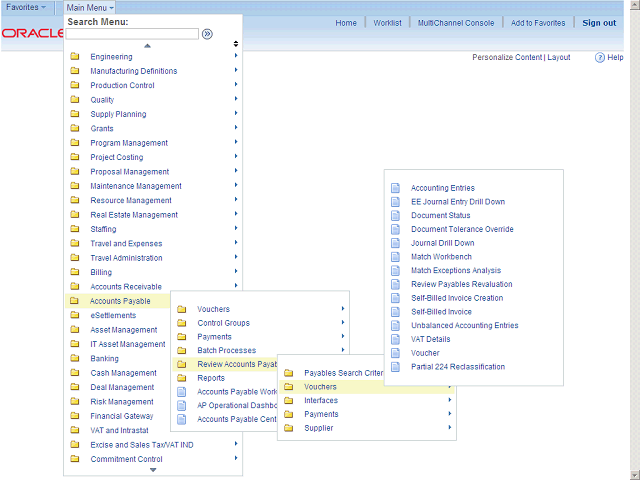Viewport: 640px width, 480px height.
Task: Click the Help question mark icon
Action: (x=600, y=58)
